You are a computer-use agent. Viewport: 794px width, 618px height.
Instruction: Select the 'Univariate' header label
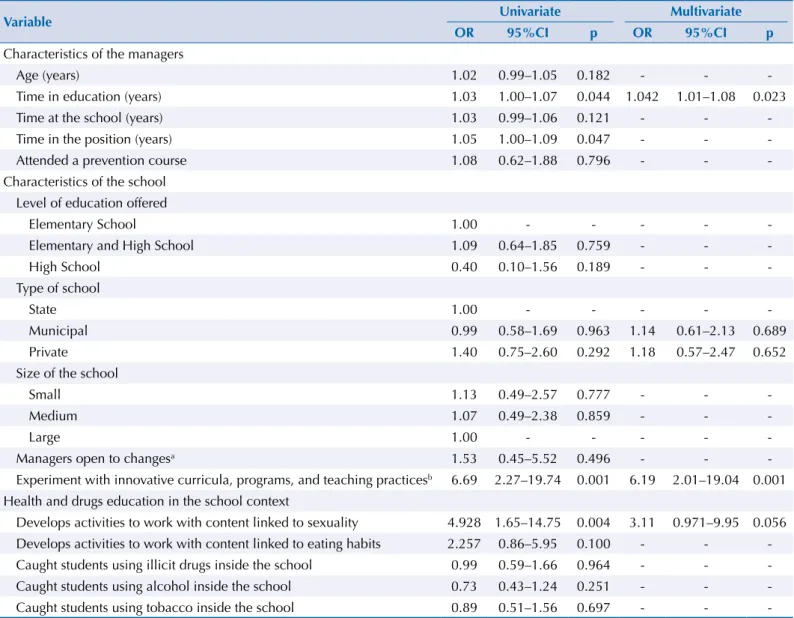click(x=530, y=11)
